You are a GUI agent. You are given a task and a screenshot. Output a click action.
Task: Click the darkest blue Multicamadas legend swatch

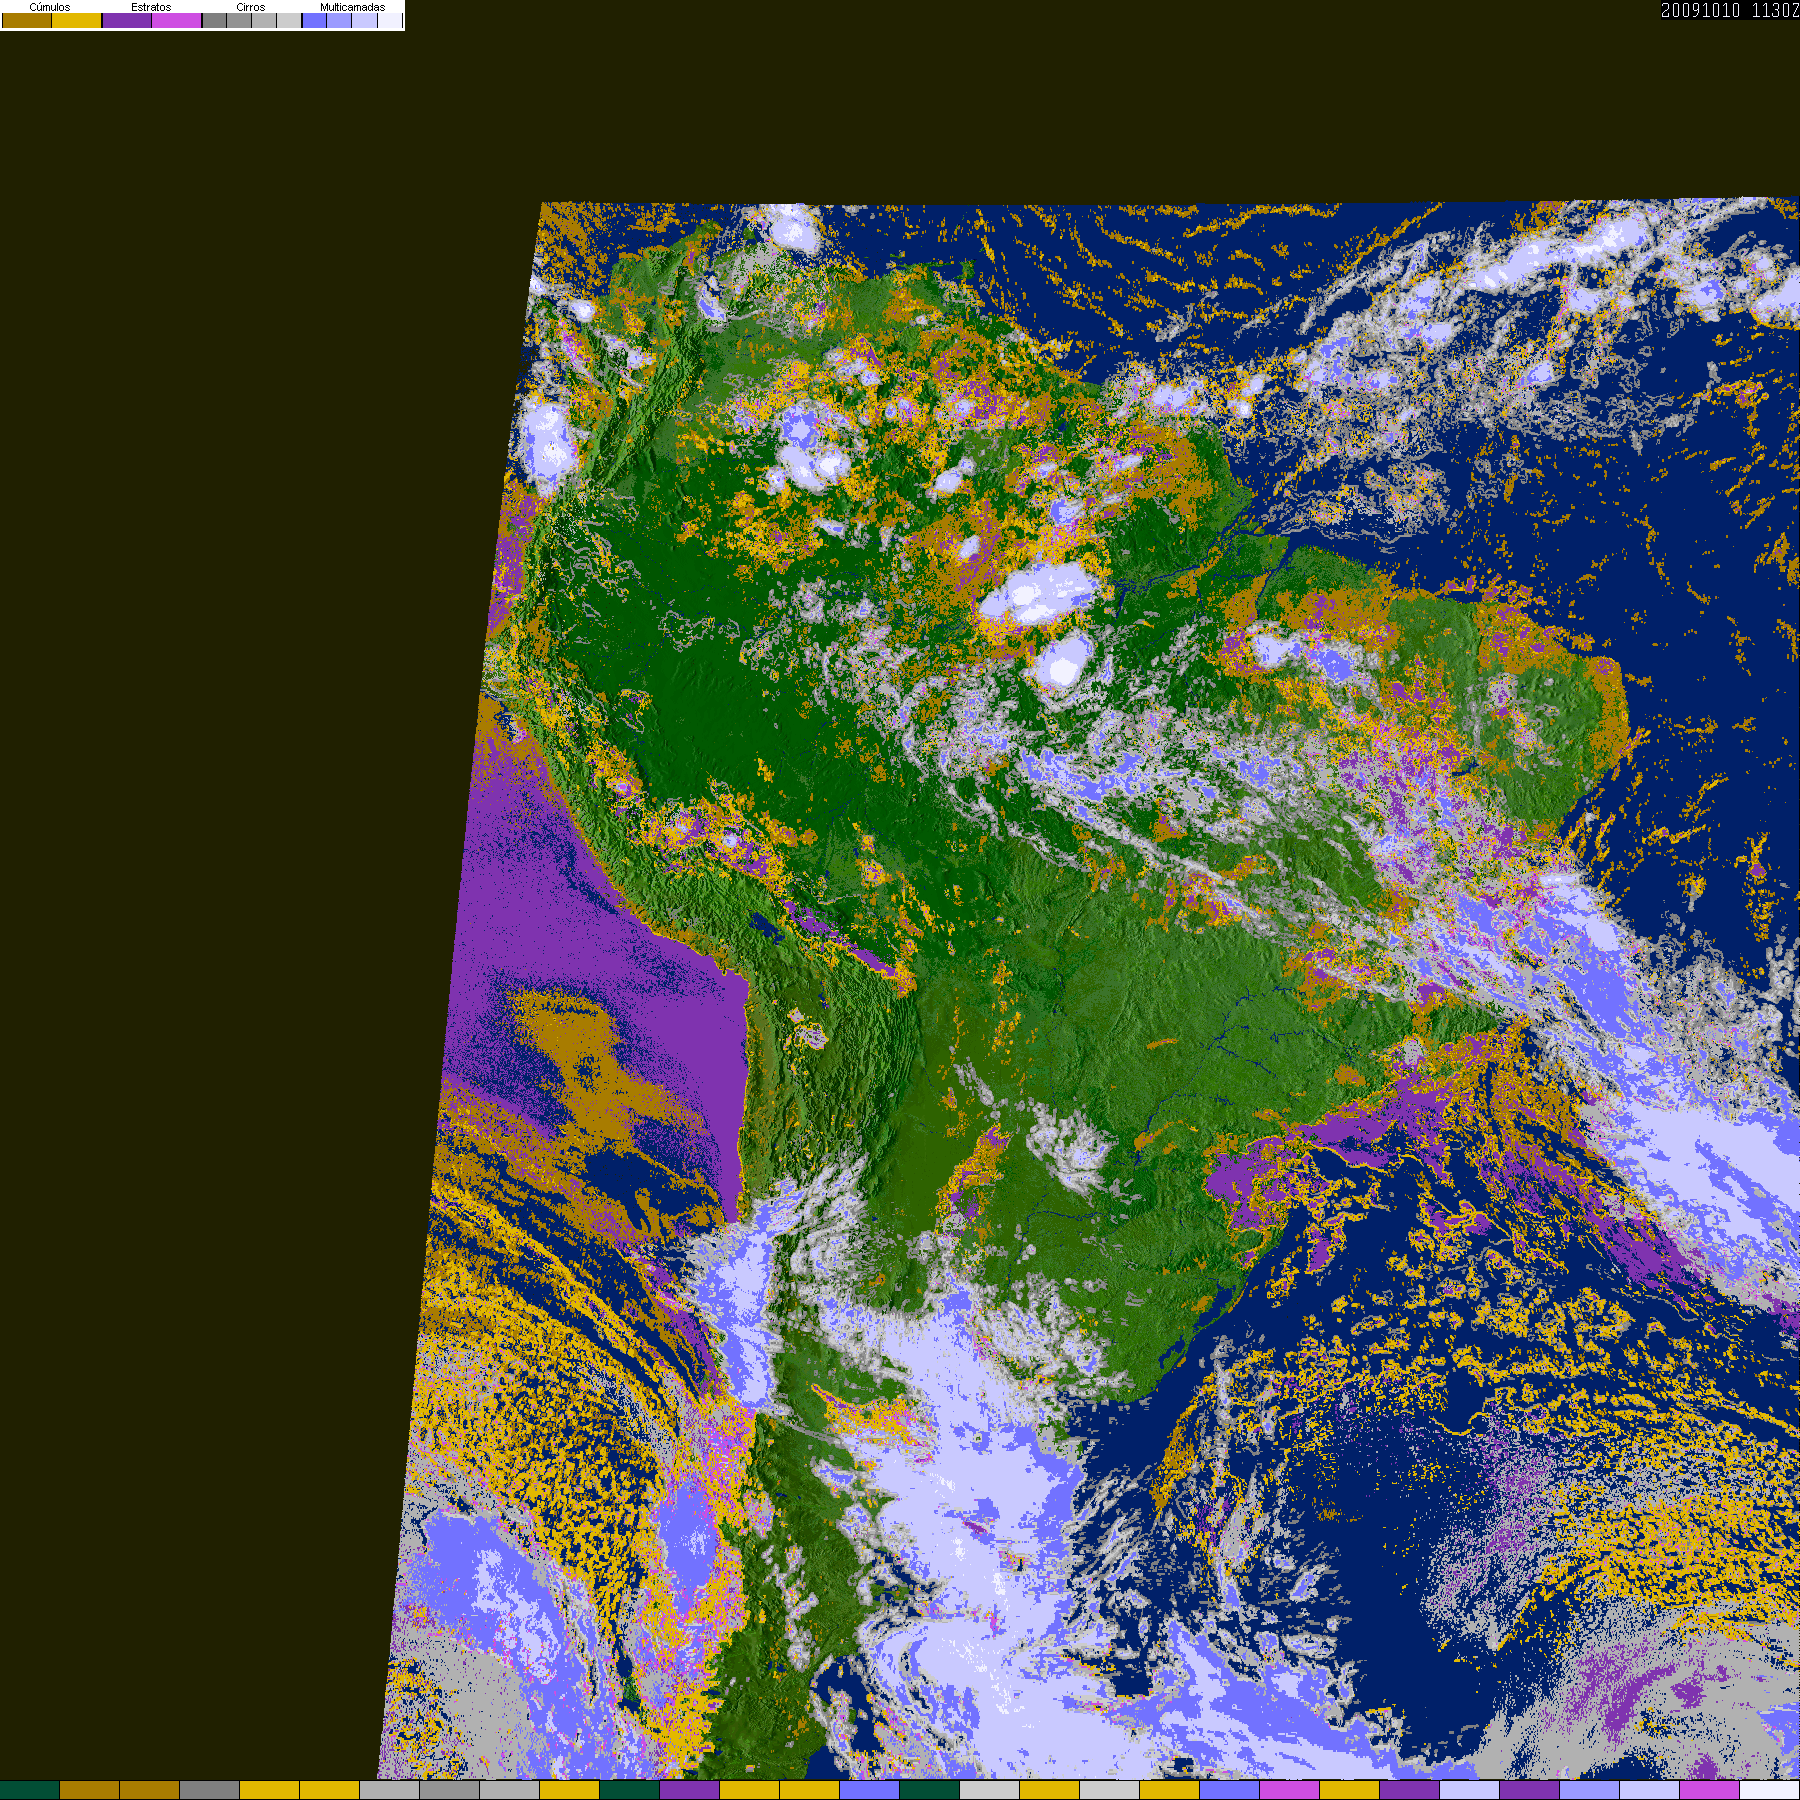314,20
